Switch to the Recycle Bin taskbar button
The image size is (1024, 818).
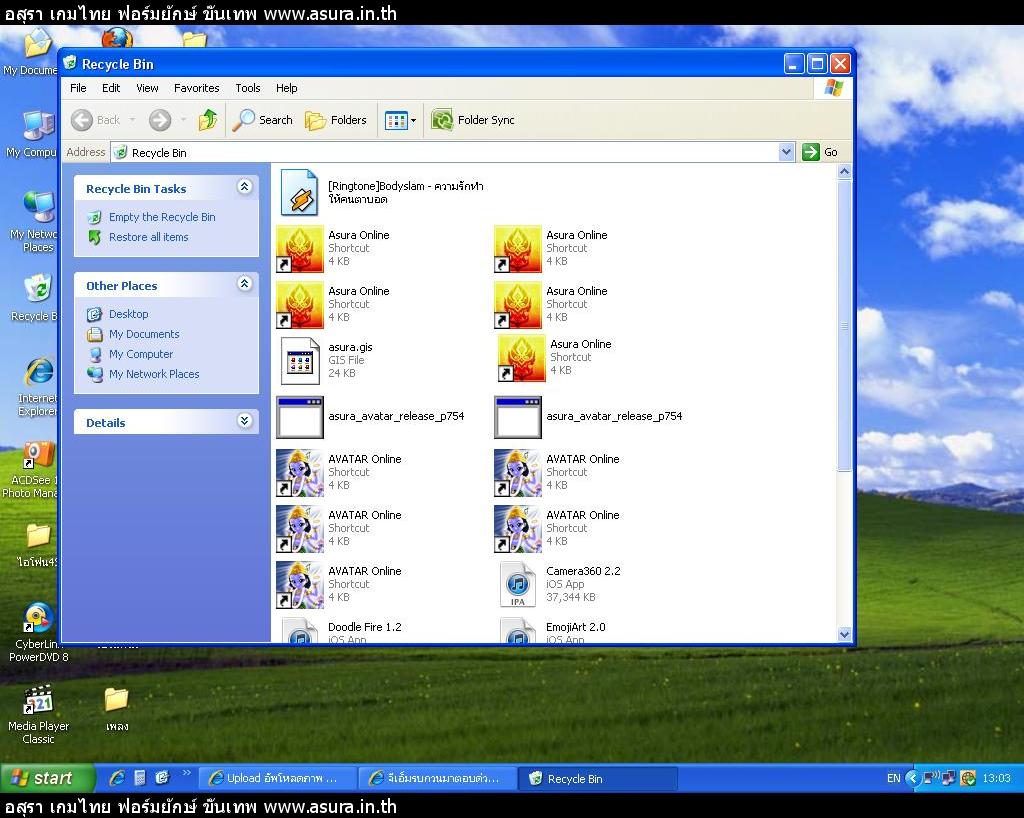coord(598,778)
